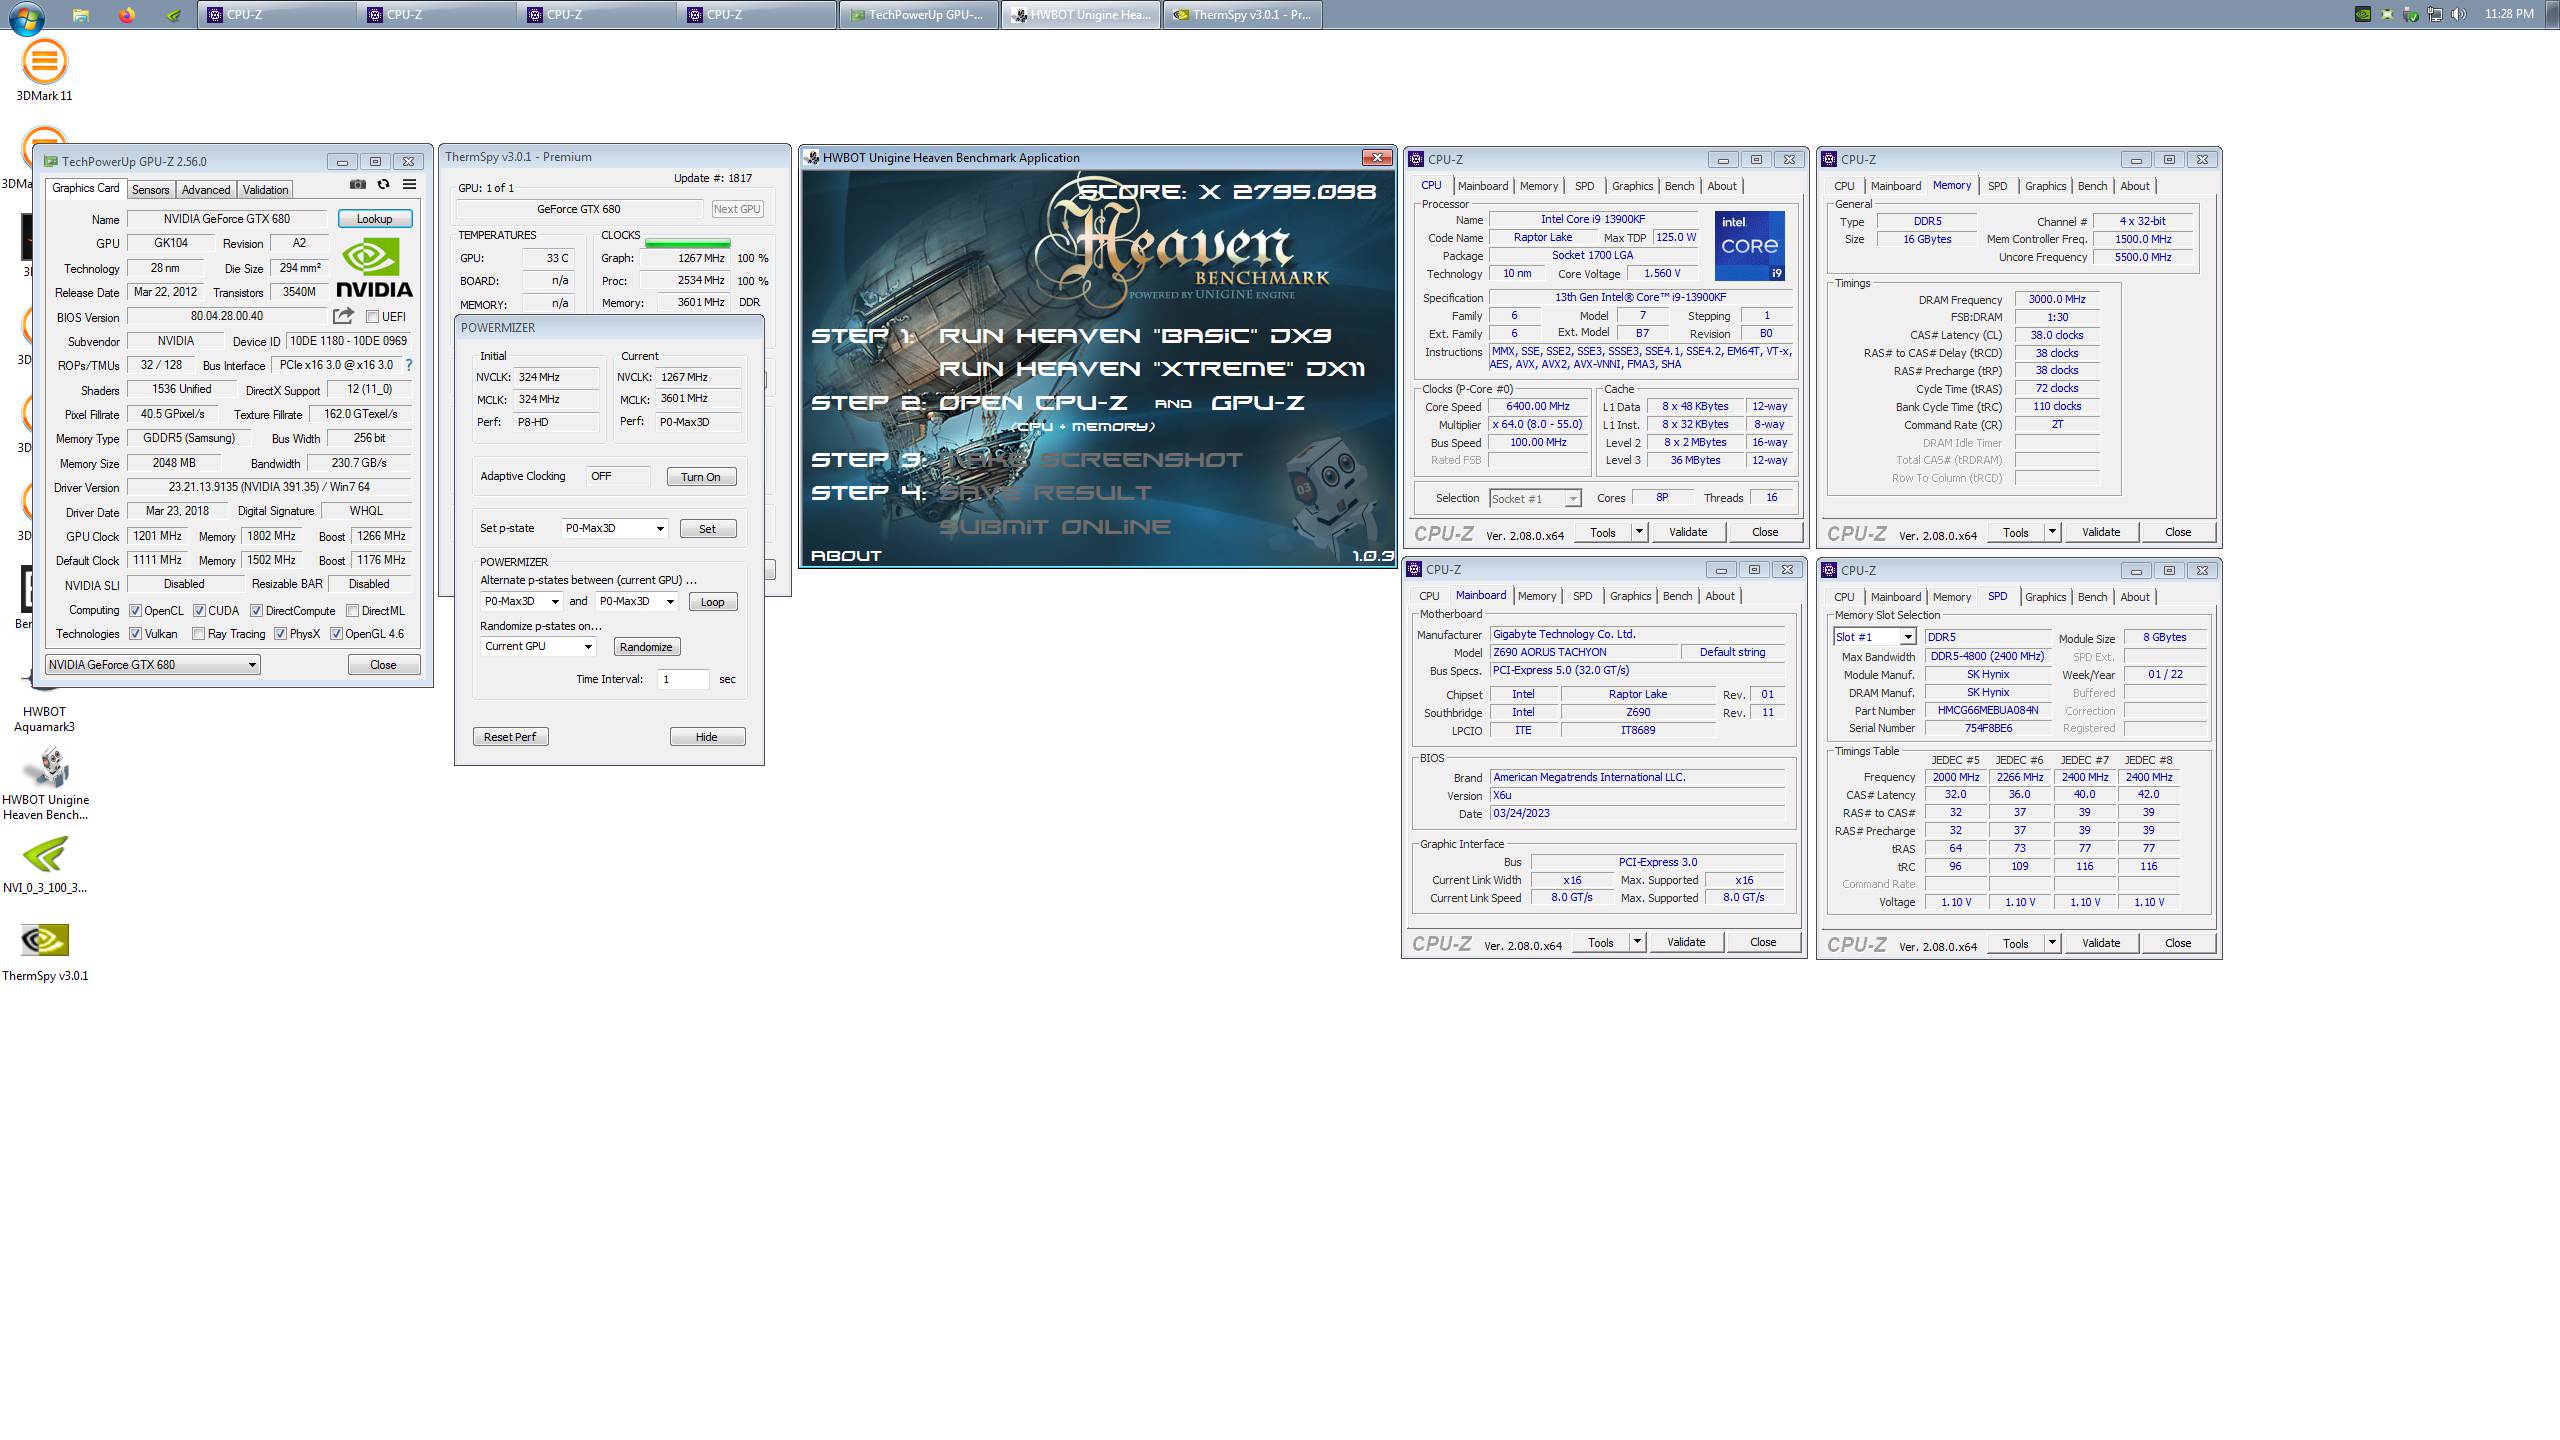Switch to the Validation tab in GPU-Z

pos(266,190)
